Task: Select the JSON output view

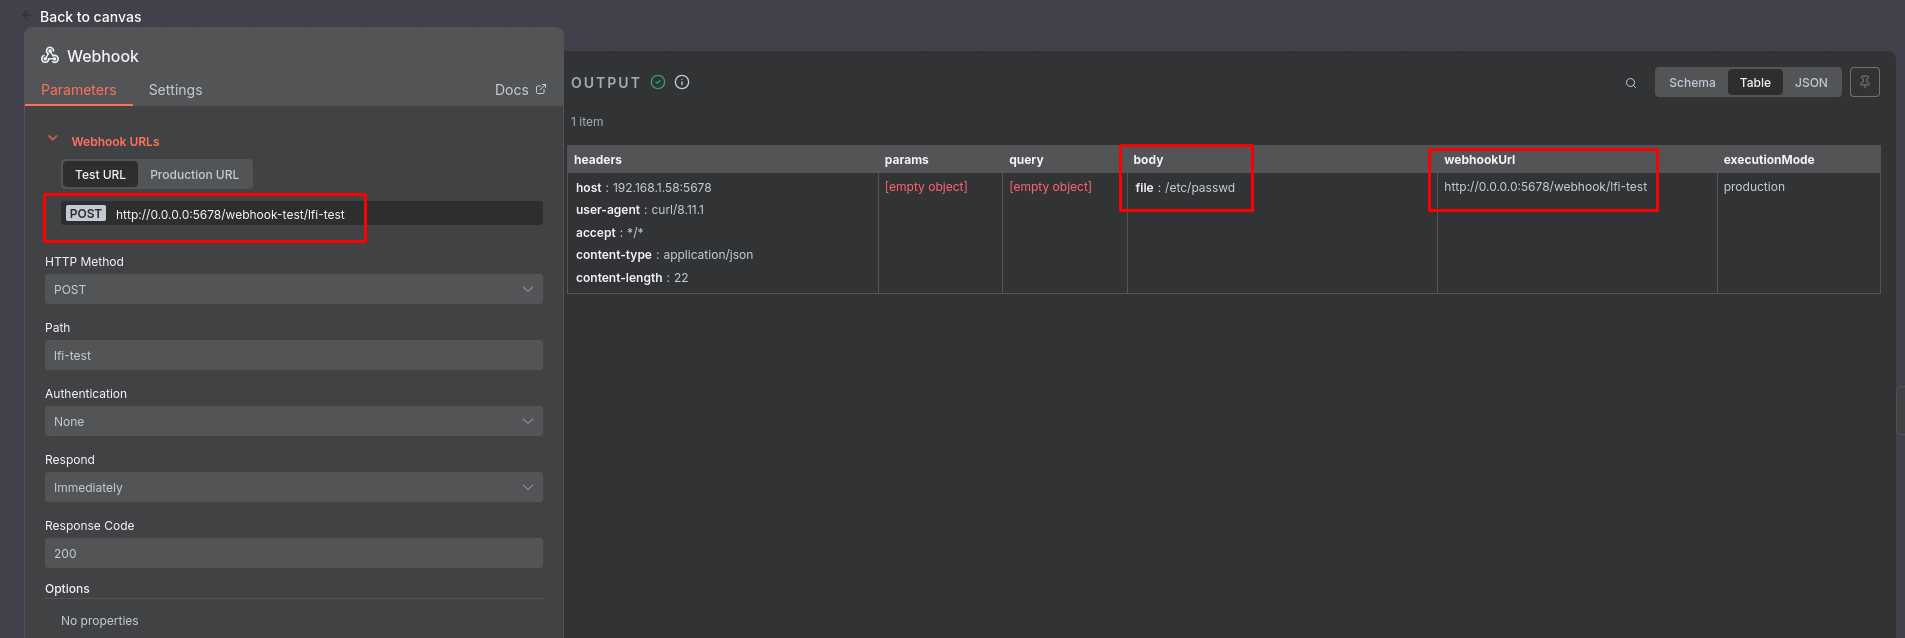Action: [x=1810, y=83]
